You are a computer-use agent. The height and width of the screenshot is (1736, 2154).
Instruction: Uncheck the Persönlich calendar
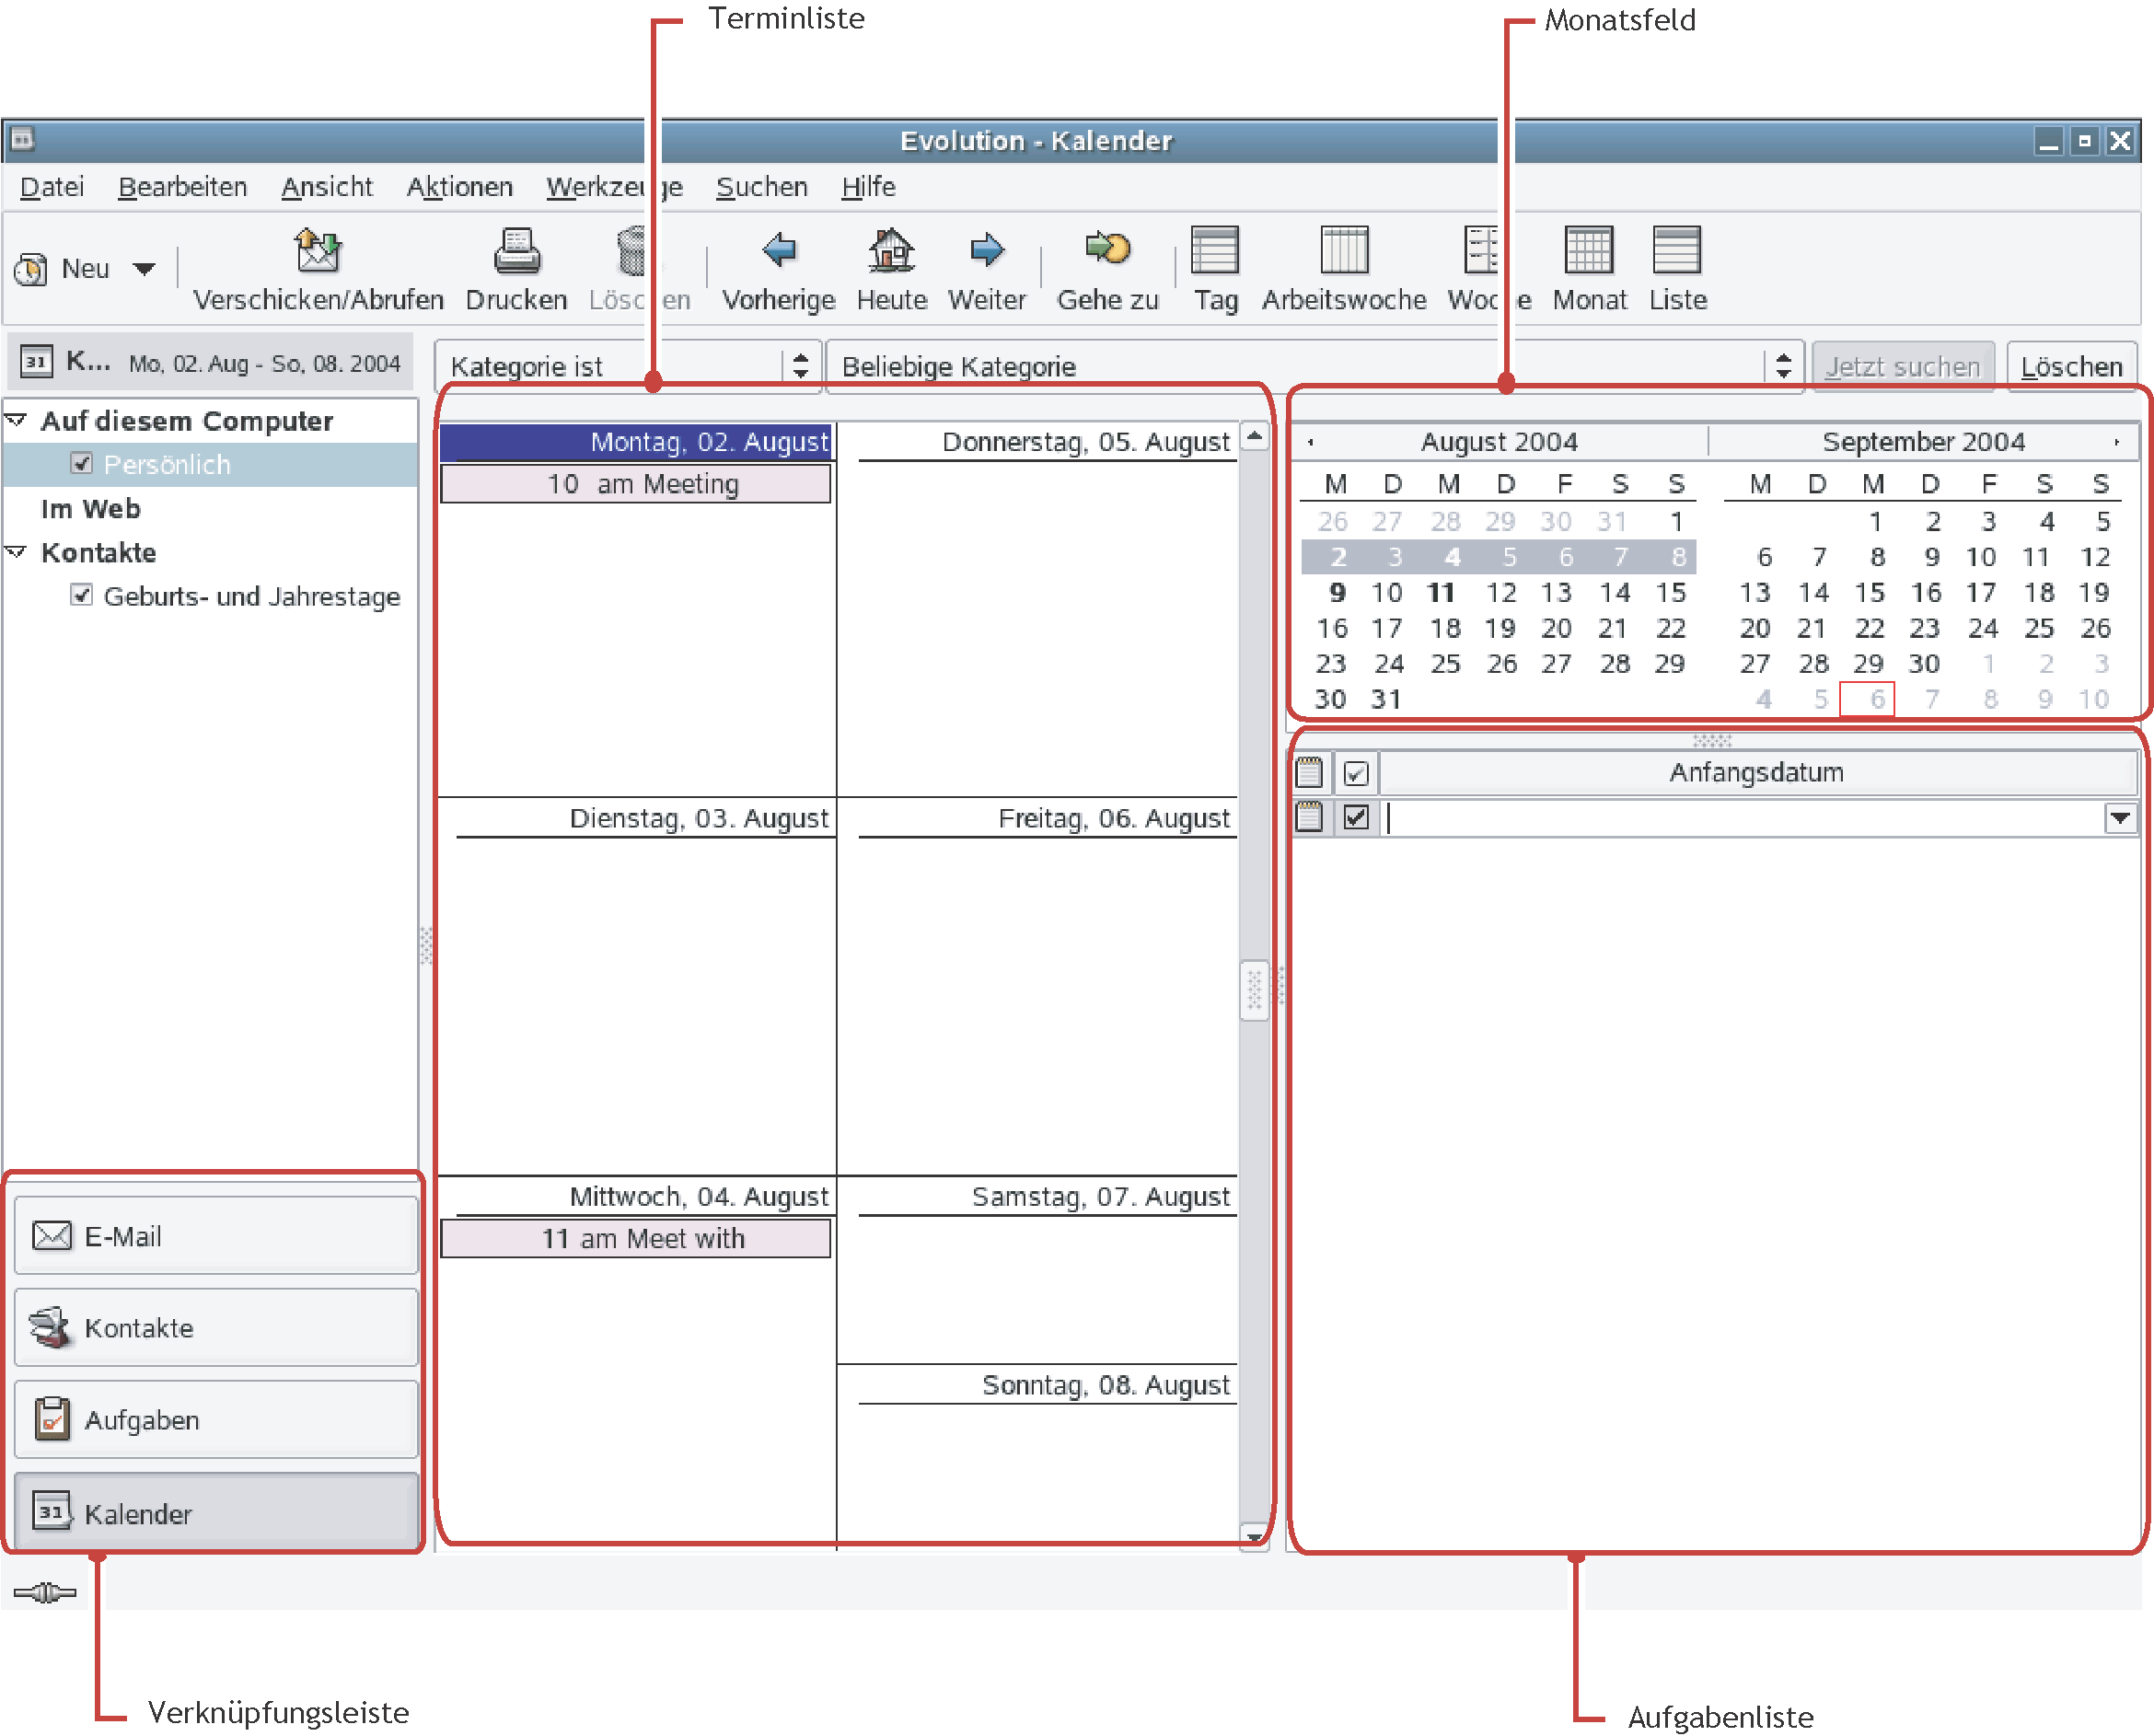click(x=80, y=464)
